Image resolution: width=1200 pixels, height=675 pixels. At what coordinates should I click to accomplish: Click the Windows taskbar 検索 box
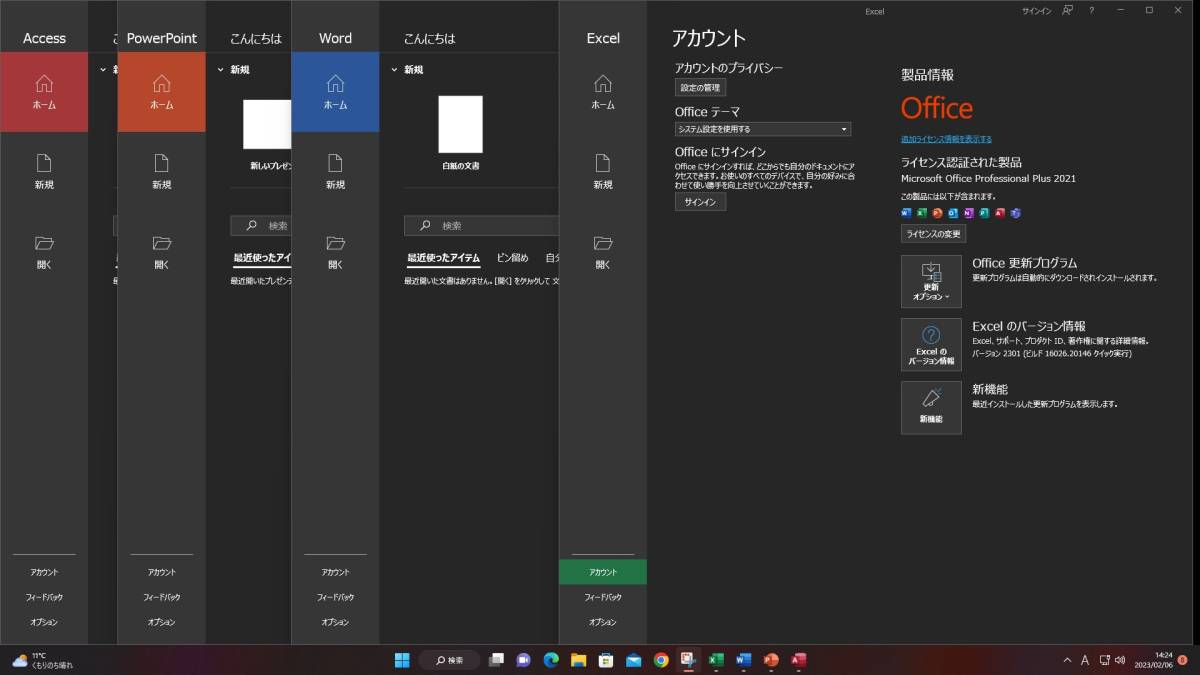point(449,660)
